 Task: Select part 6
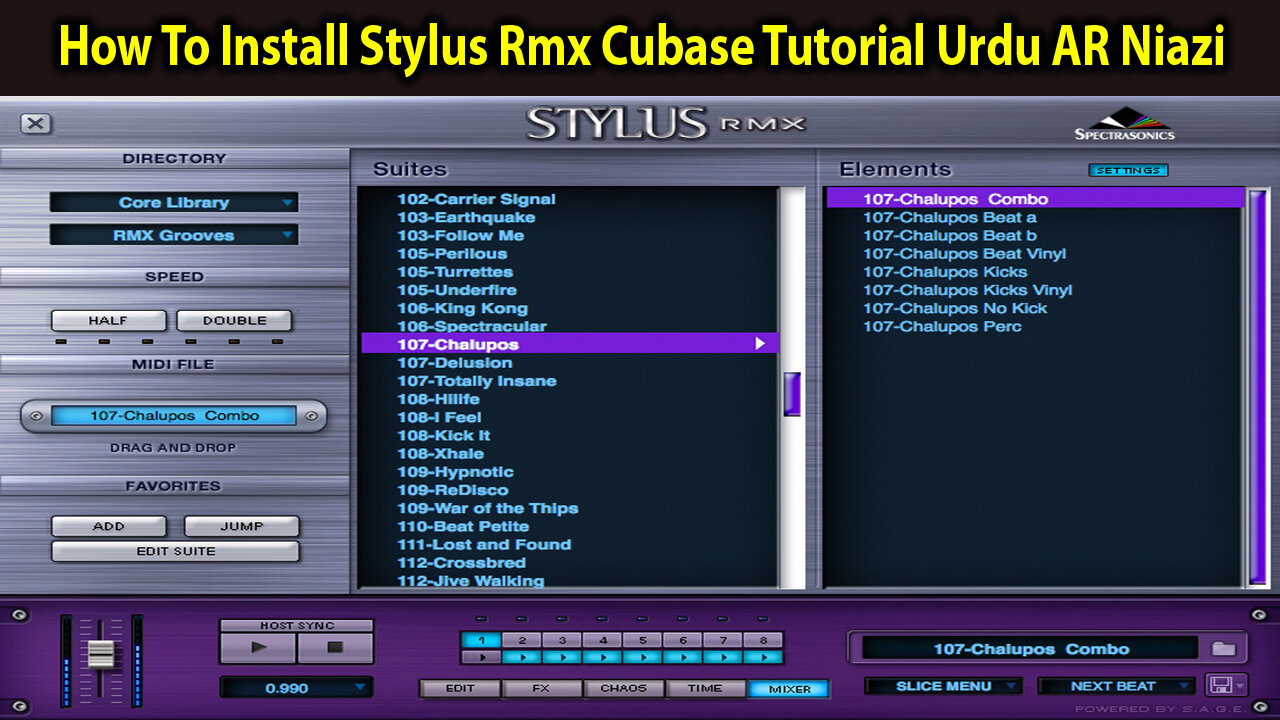tap(682, 640)
